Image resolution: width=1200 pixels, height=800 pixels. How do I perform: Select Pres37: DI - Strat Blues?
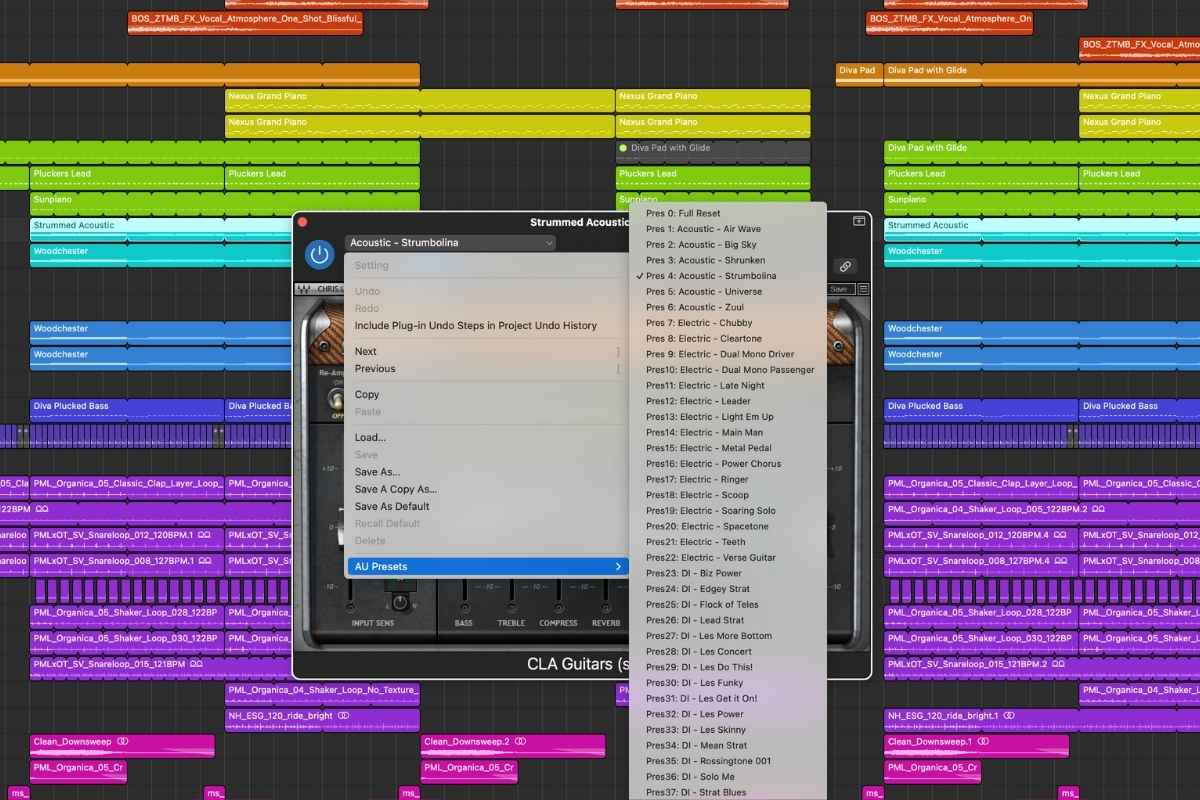tap(727, 793)
